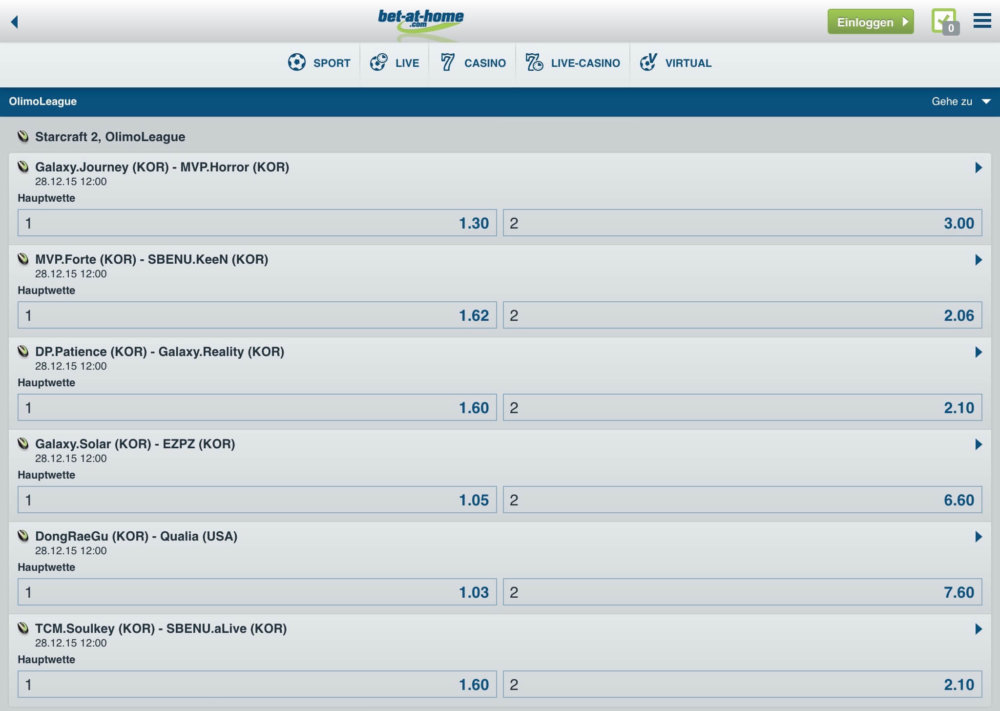
Task: Bet on DP.Patience at odds 1.60
Action: click(257, 408)
